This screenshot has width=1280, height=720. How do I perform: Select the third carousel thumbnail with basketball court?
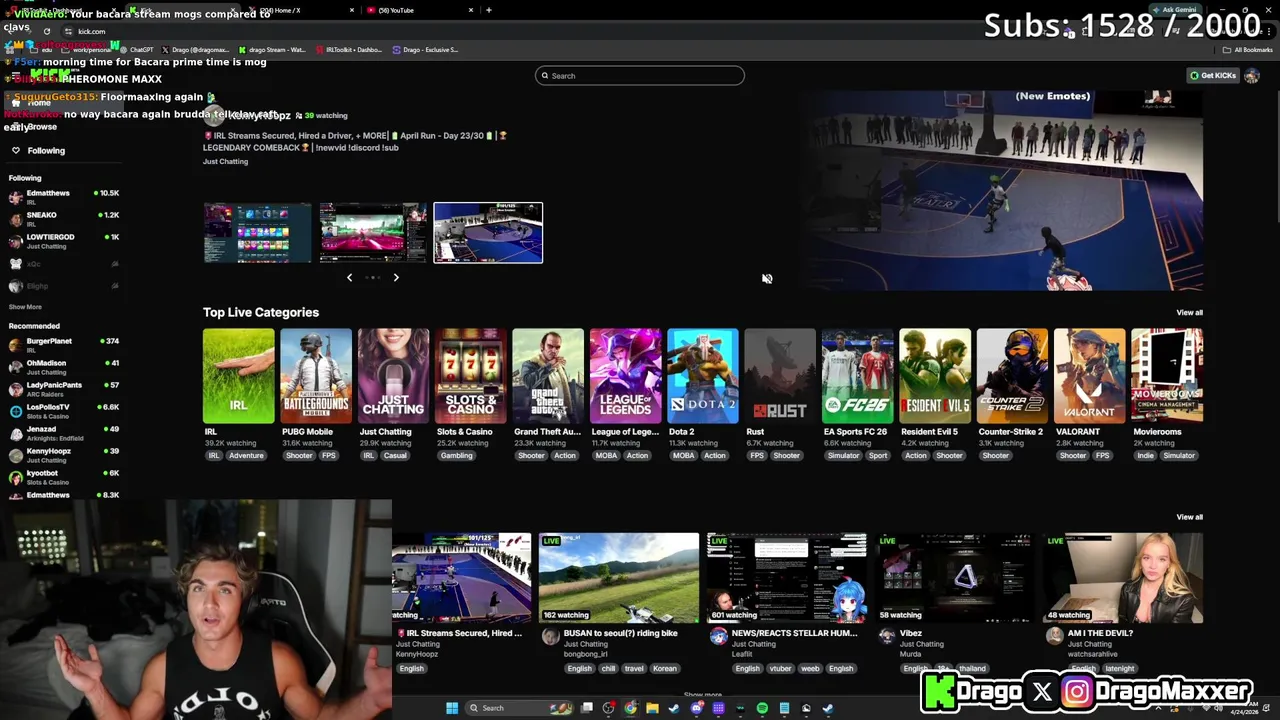[488, 233]
